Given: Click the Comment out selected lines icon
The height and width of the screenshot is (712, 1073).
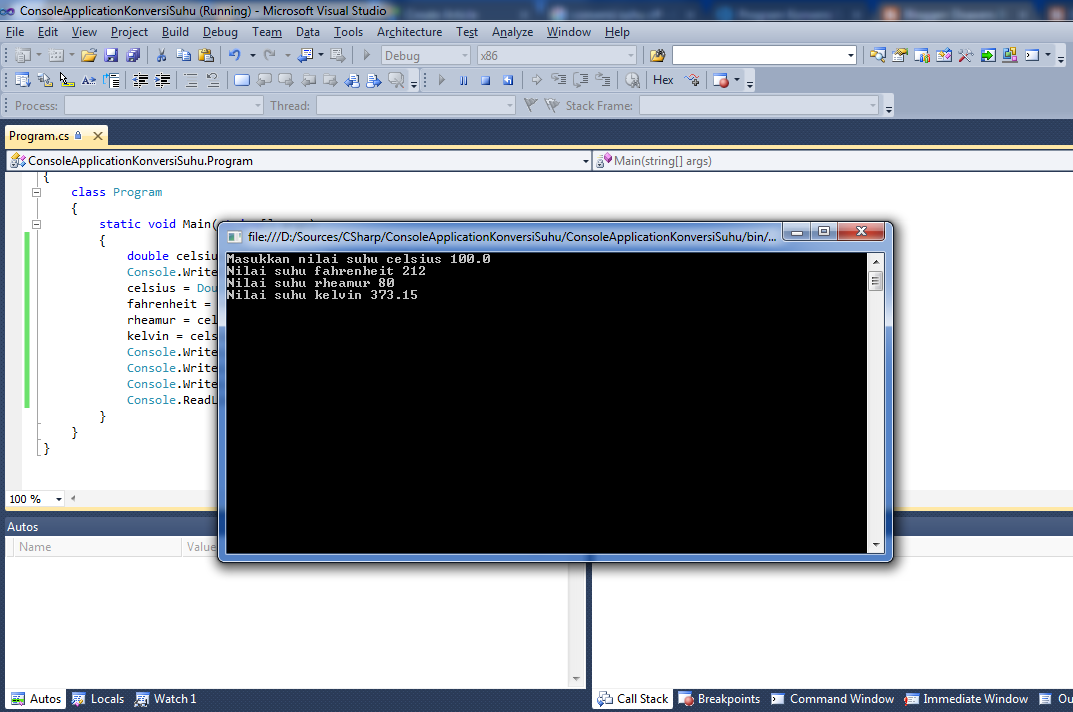Looking at the screenshot, I should 191,80.
